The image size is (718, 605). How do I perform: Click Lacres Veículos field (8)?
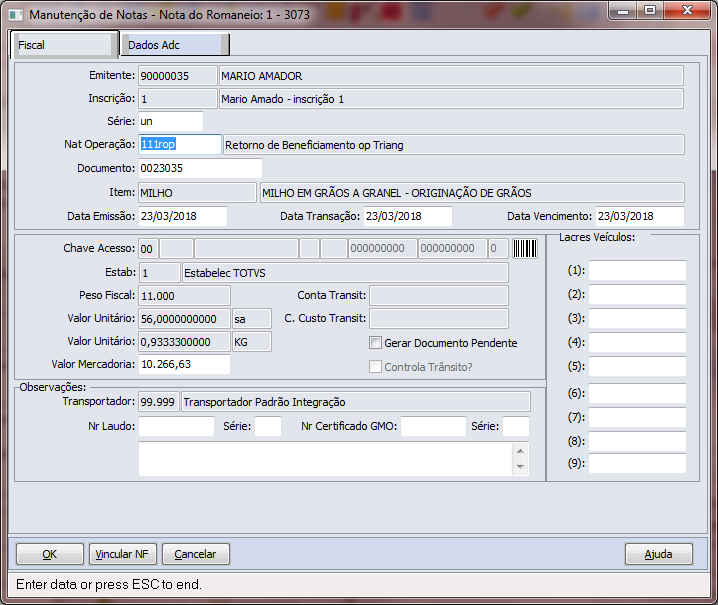637,441
